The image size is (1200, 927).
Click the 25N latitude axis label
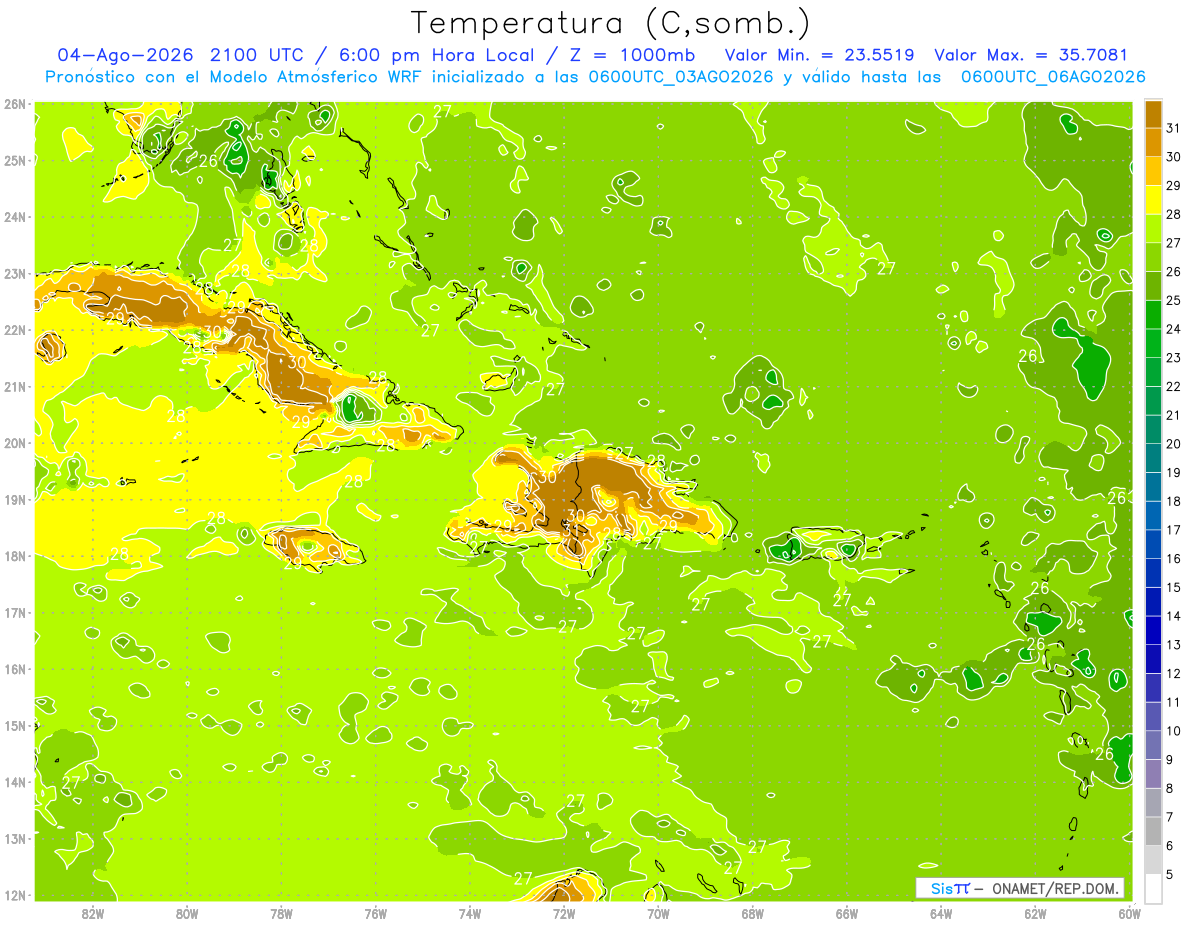(14, 160)
